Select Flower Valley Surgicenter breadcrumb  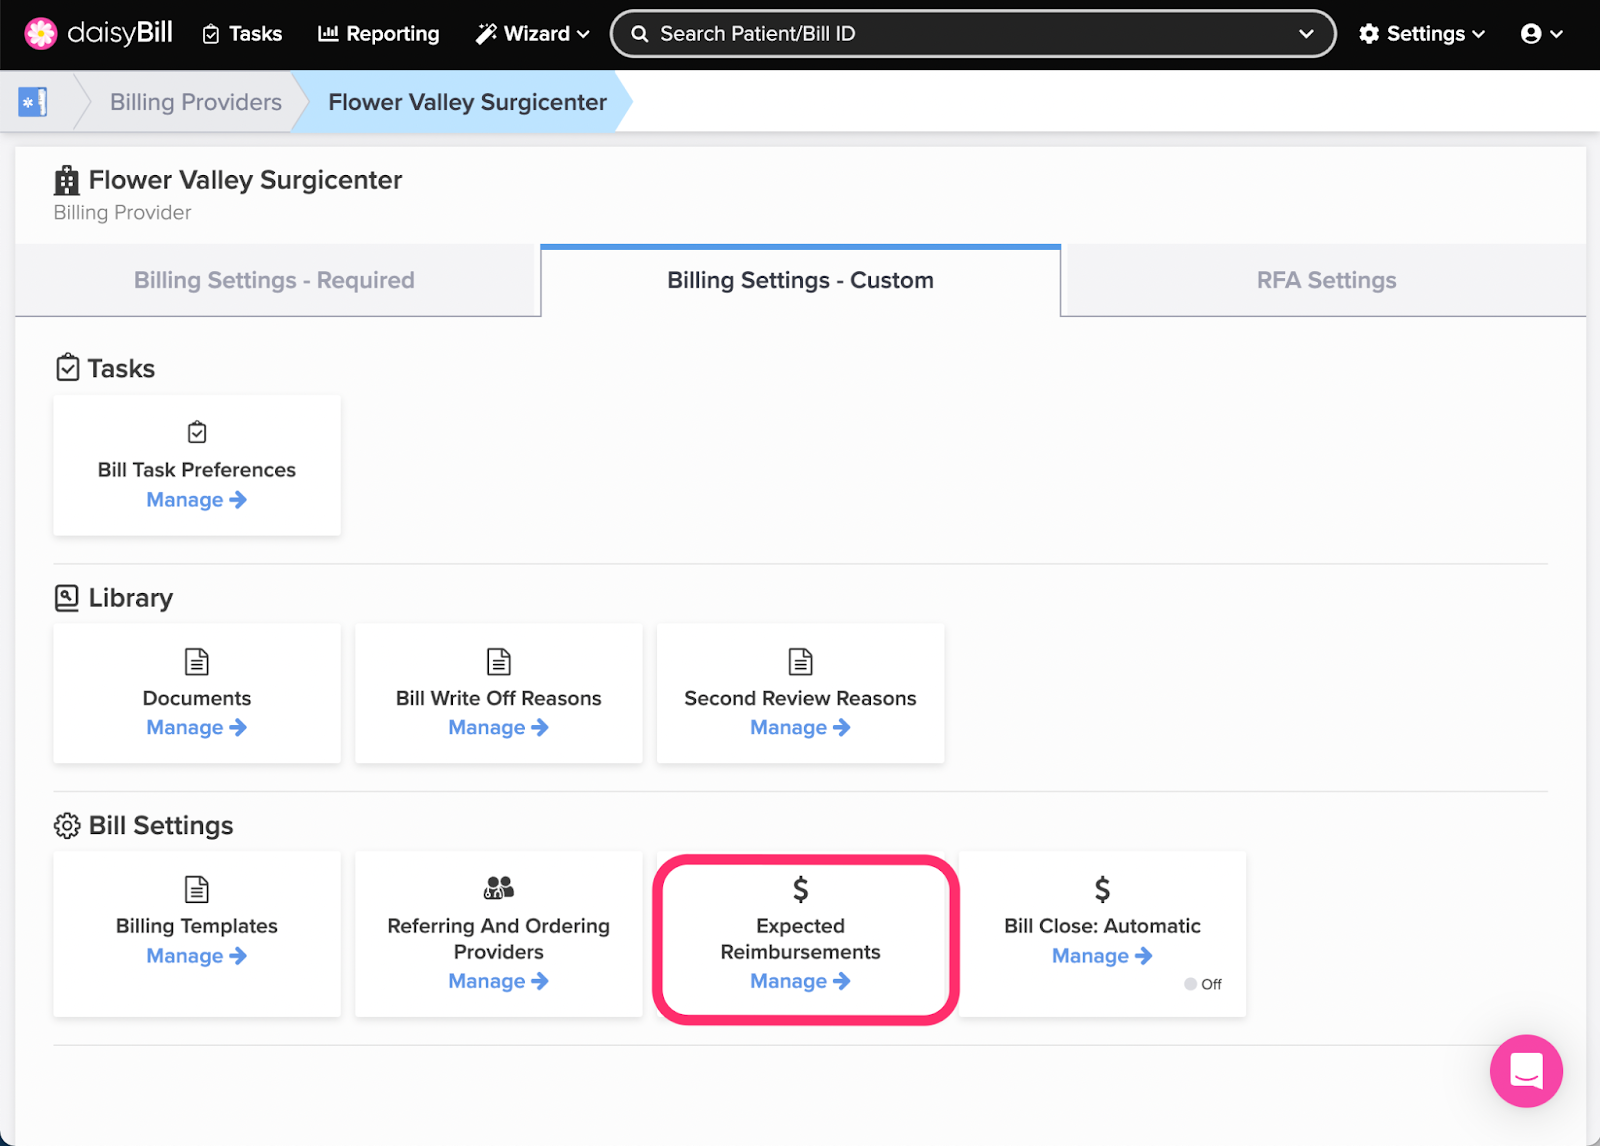coord(467,102)
